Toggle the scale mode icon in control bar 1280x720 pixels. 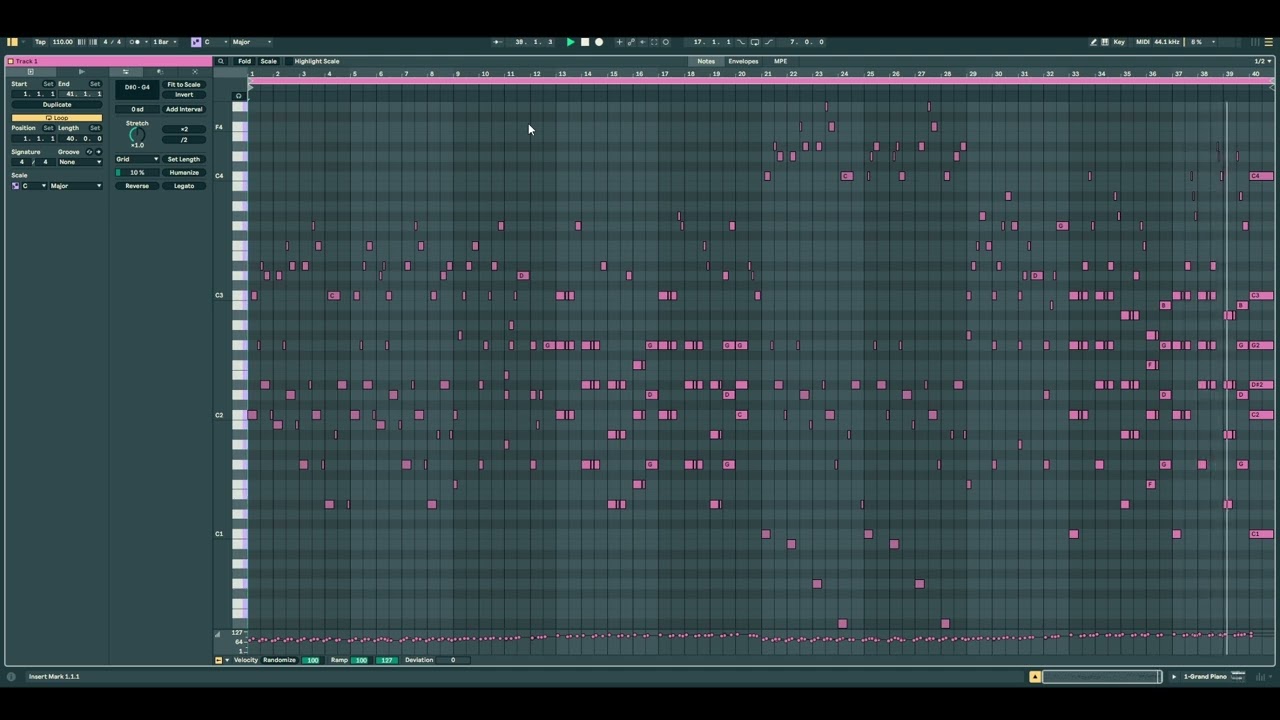coord(196,42)
